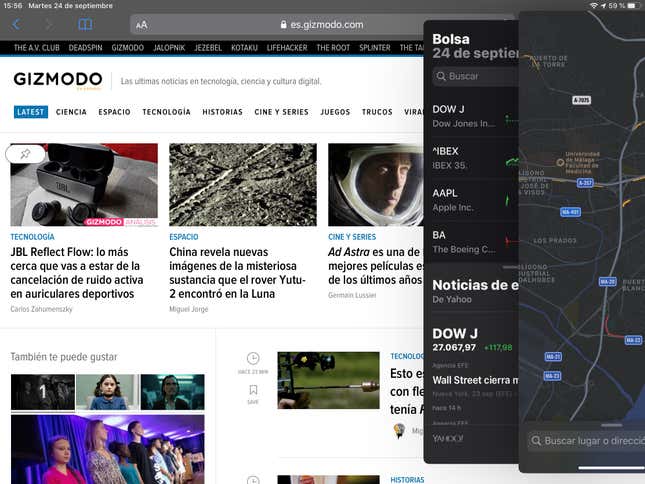Tap the A-357 road shield in Maps
The image size is (645, 484).
(x=585, y=183)
